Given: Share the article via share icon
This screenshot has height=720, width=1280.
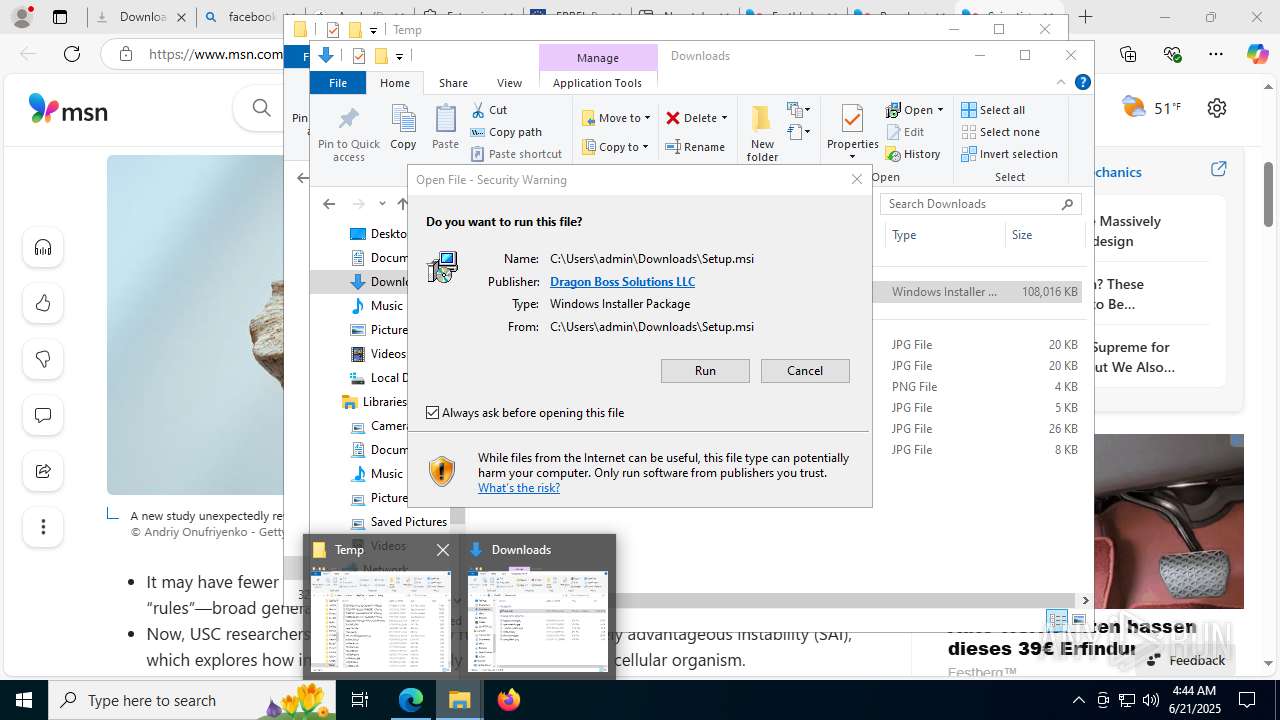Looking at the screenshot, I should point(43,472).
